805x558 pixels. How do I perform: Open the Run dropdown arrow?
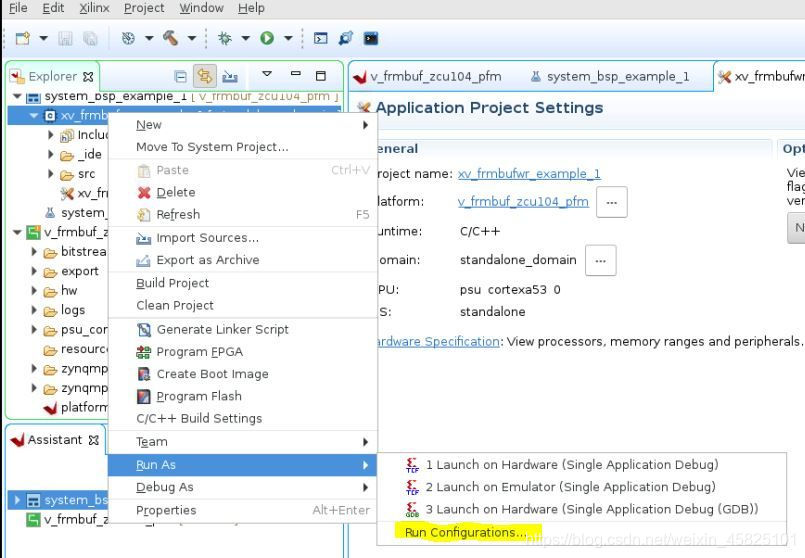click(x=288, y=39)
